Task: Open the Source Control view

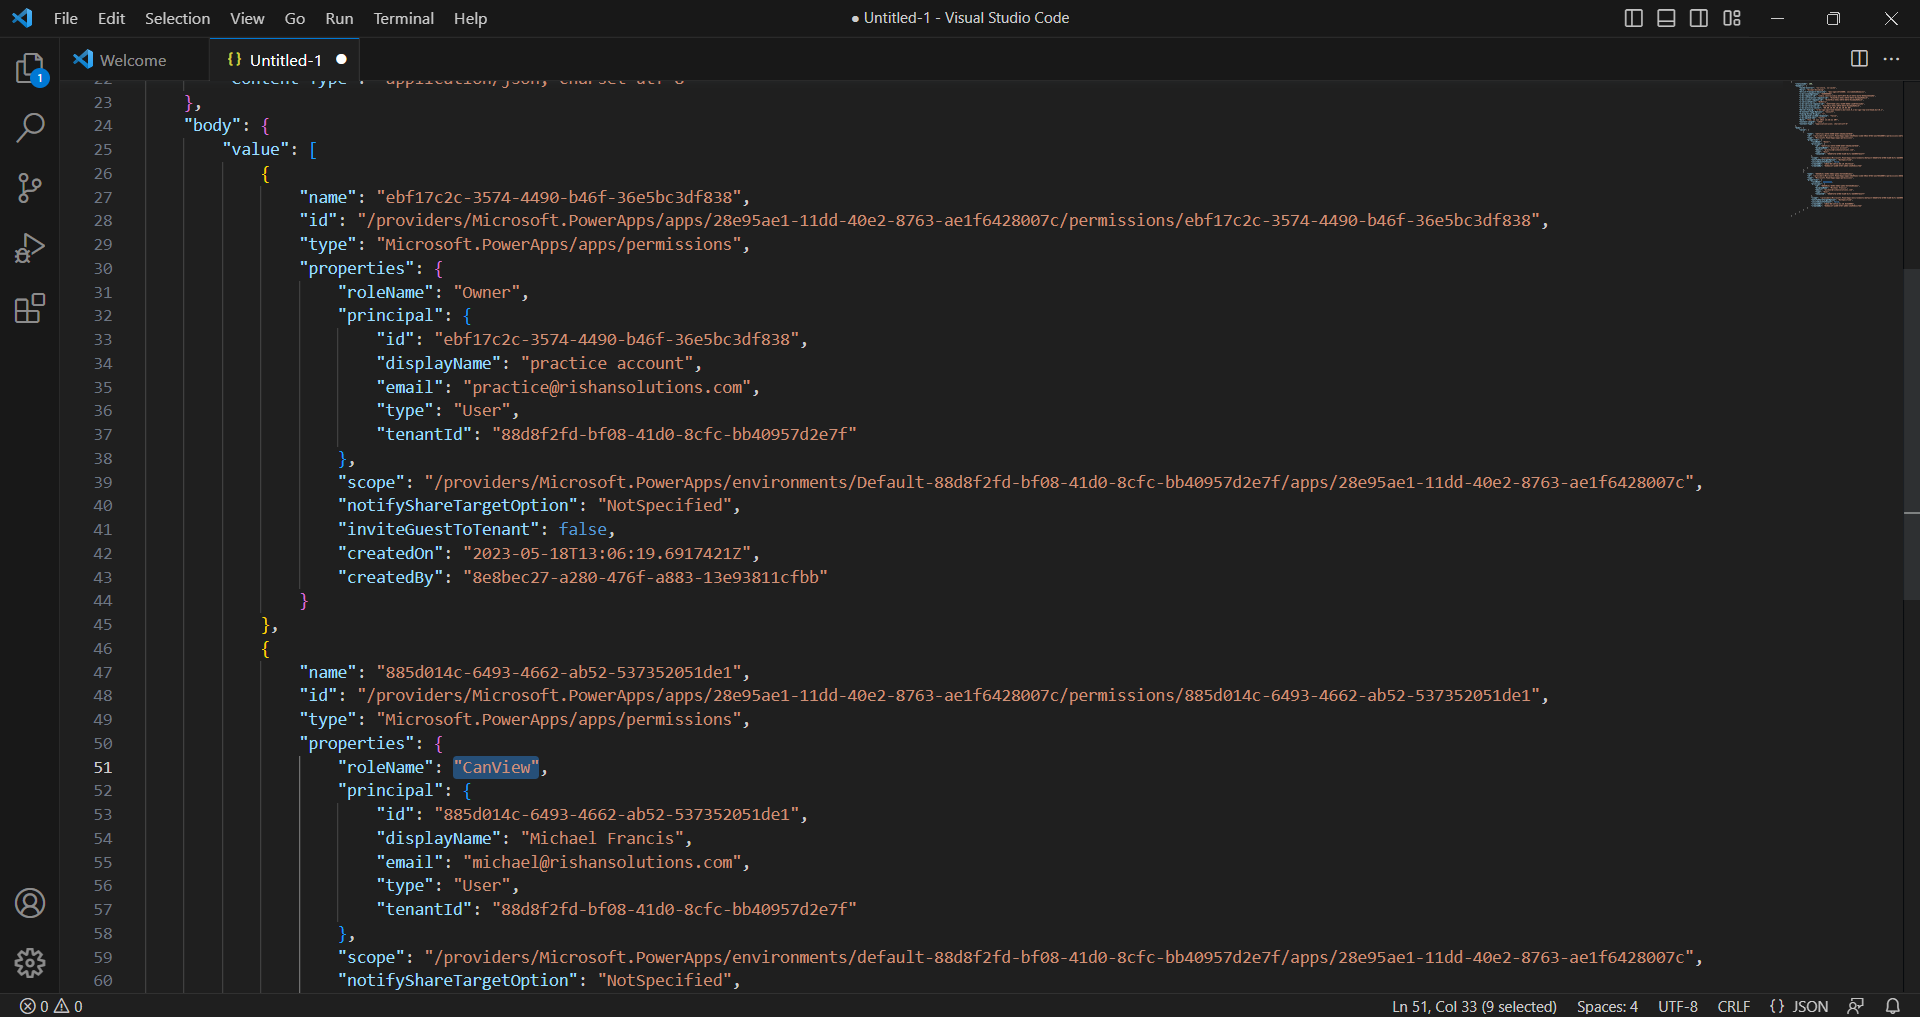Action: (x=30, y=188)
